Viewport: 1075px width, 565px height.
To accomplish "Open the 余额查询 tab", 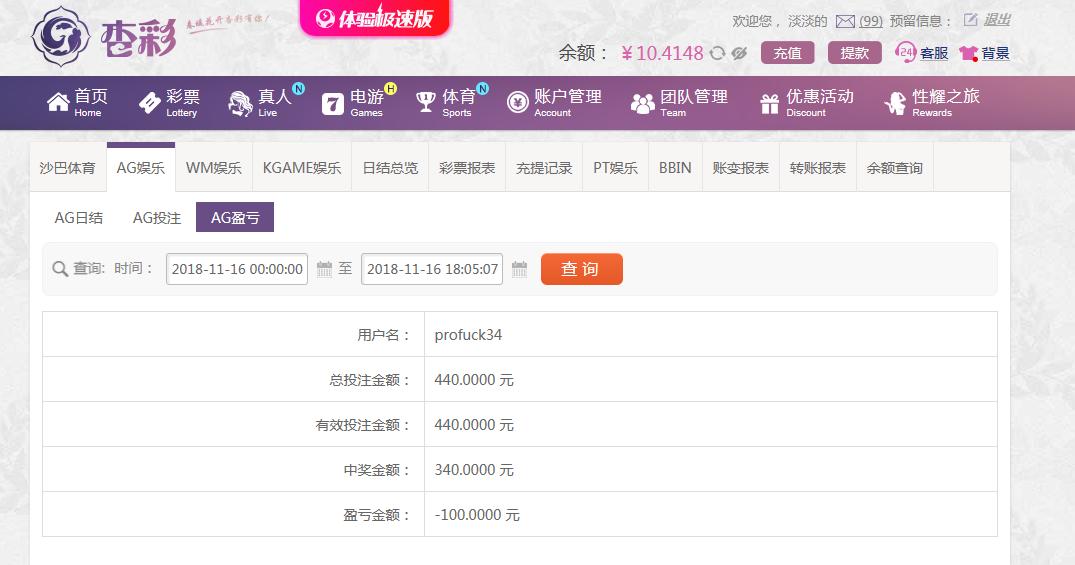I will click(895, 168).
